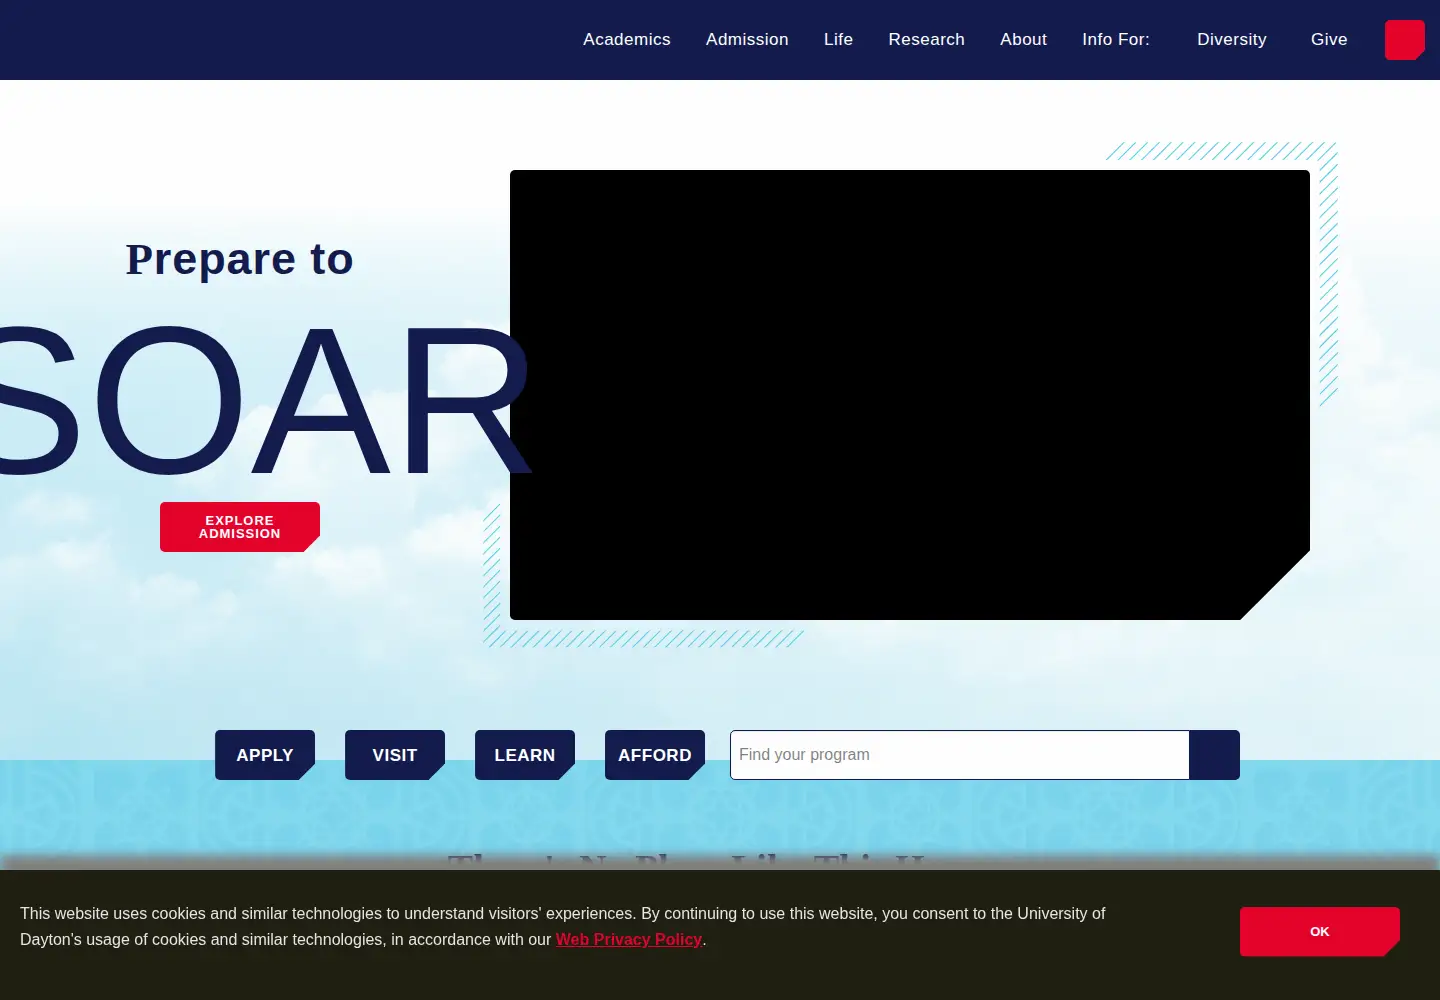Click the VISIT button
This screenshot has height=1000, width=1440.
tap(395, 755)
